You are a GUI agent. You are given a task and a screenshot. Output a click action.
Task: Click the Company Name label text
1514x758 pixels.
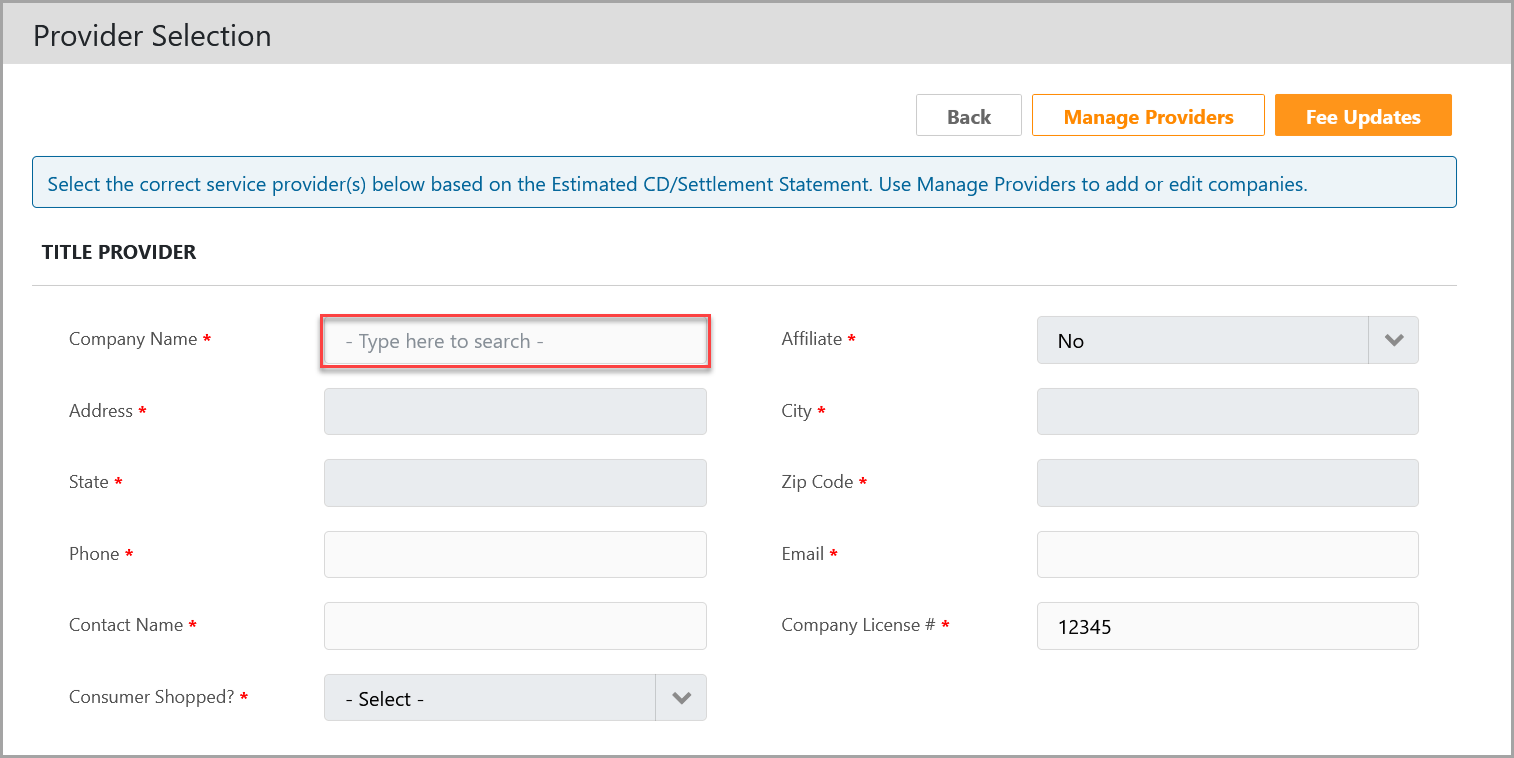click(133, 339)
